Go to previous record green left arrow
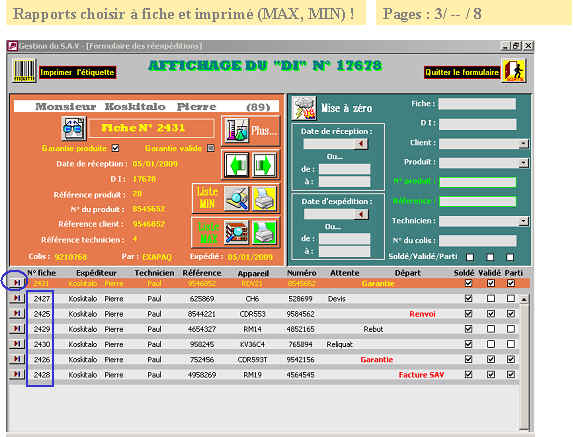The image size is (573, 437). [x=236, y=165]
